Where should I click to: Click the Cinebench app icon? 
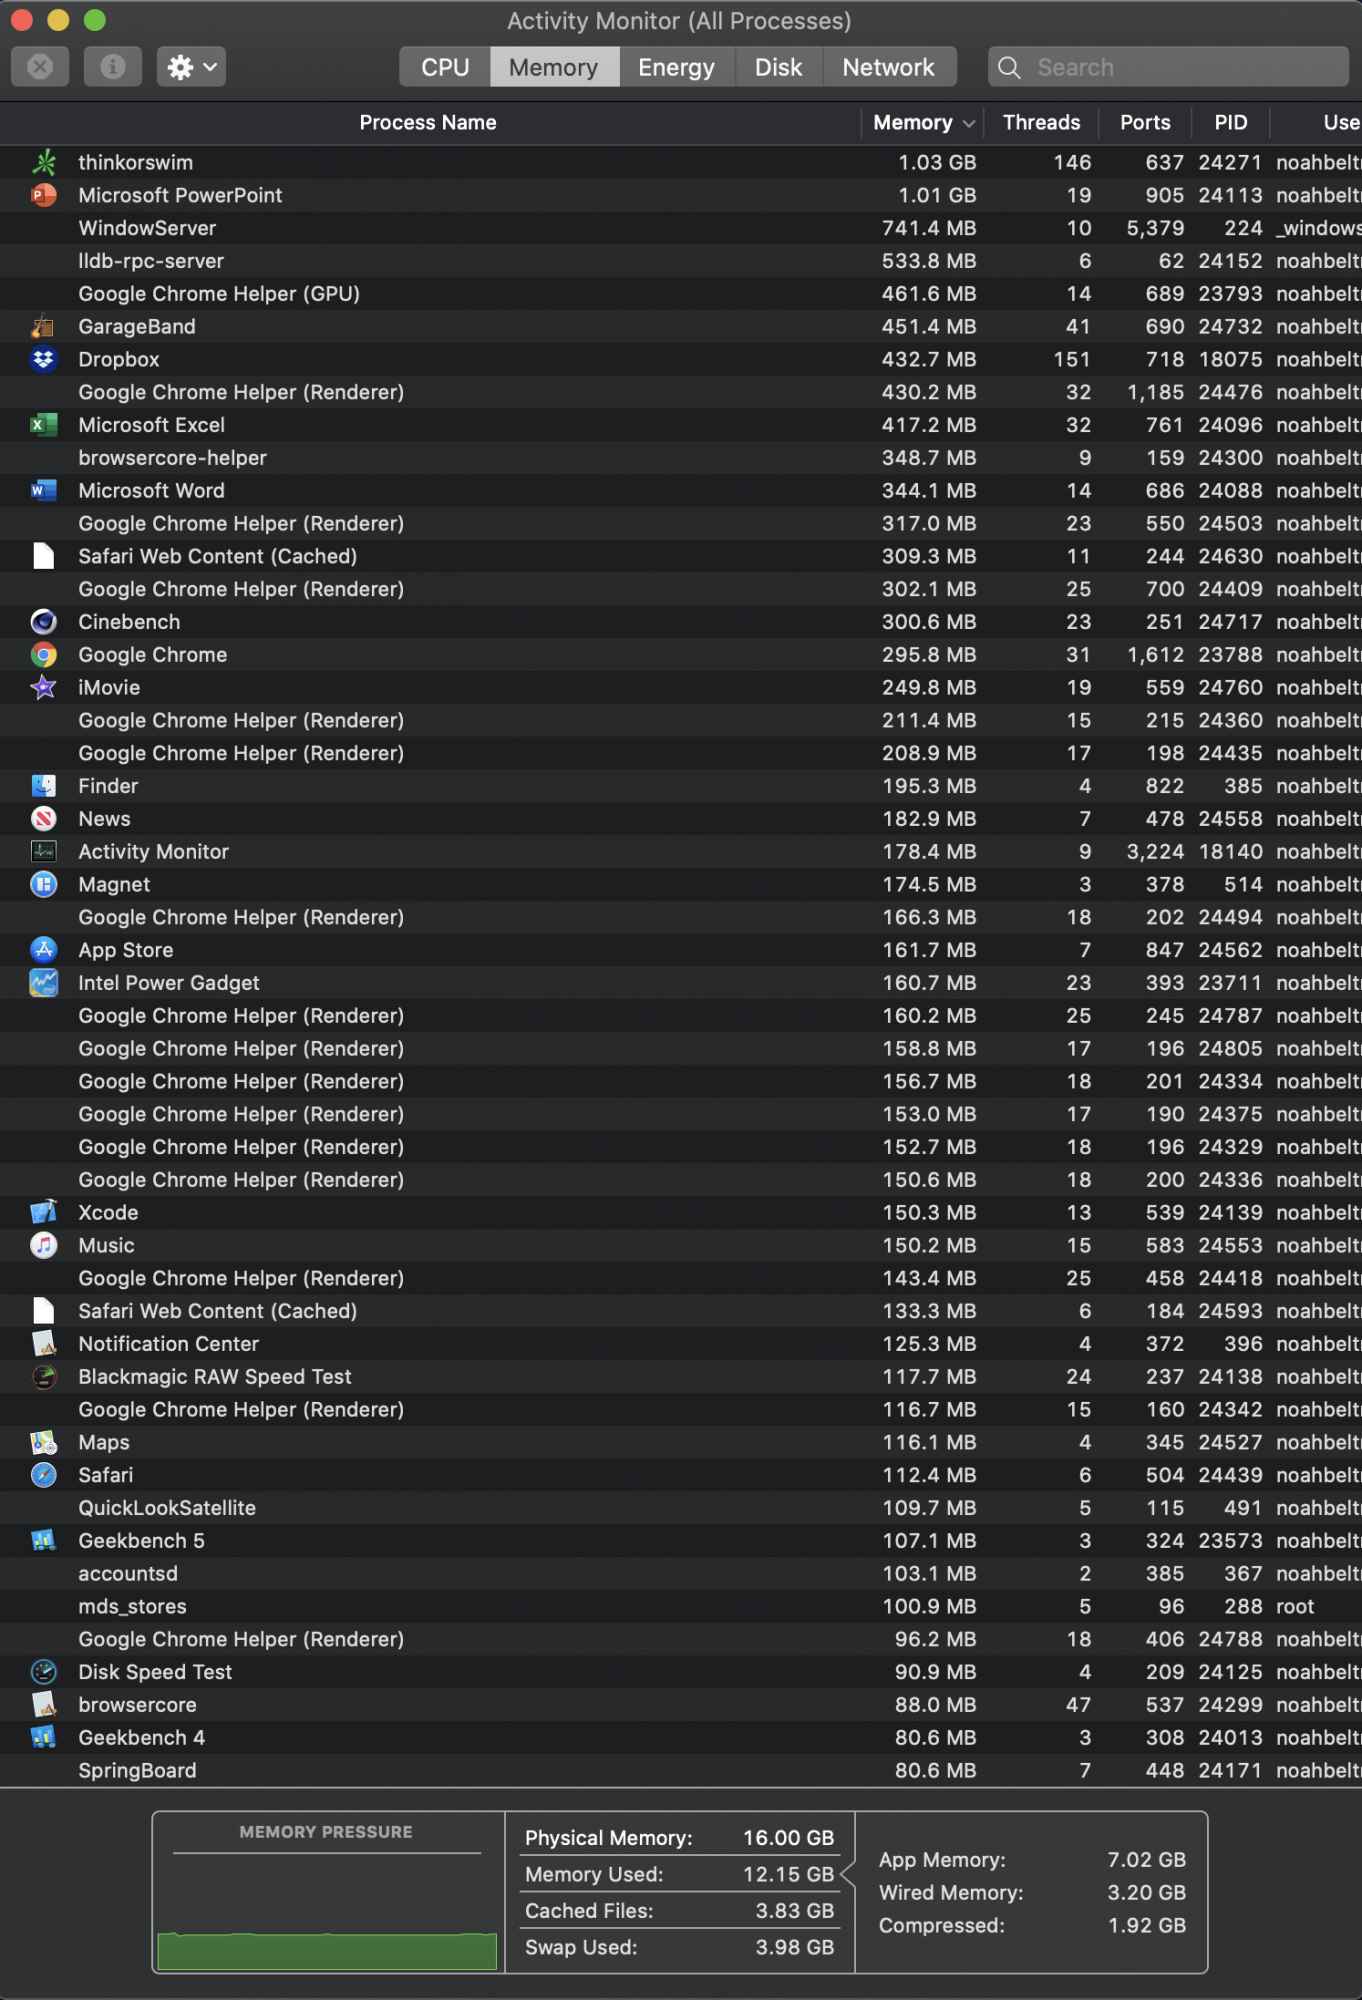click(x=43, y=622)
